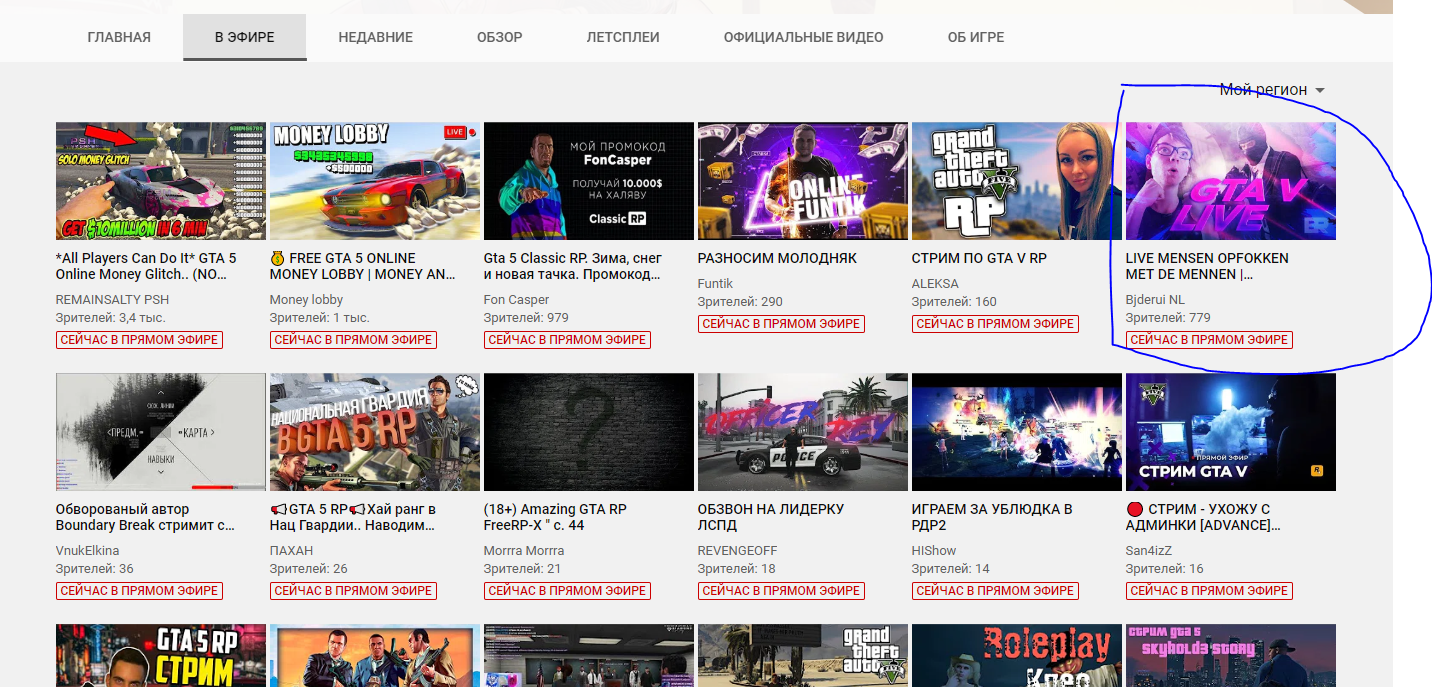1432x687 pixels.
Task: Open the Online Funtik stream thumbnail
Action: coord(802,181)
